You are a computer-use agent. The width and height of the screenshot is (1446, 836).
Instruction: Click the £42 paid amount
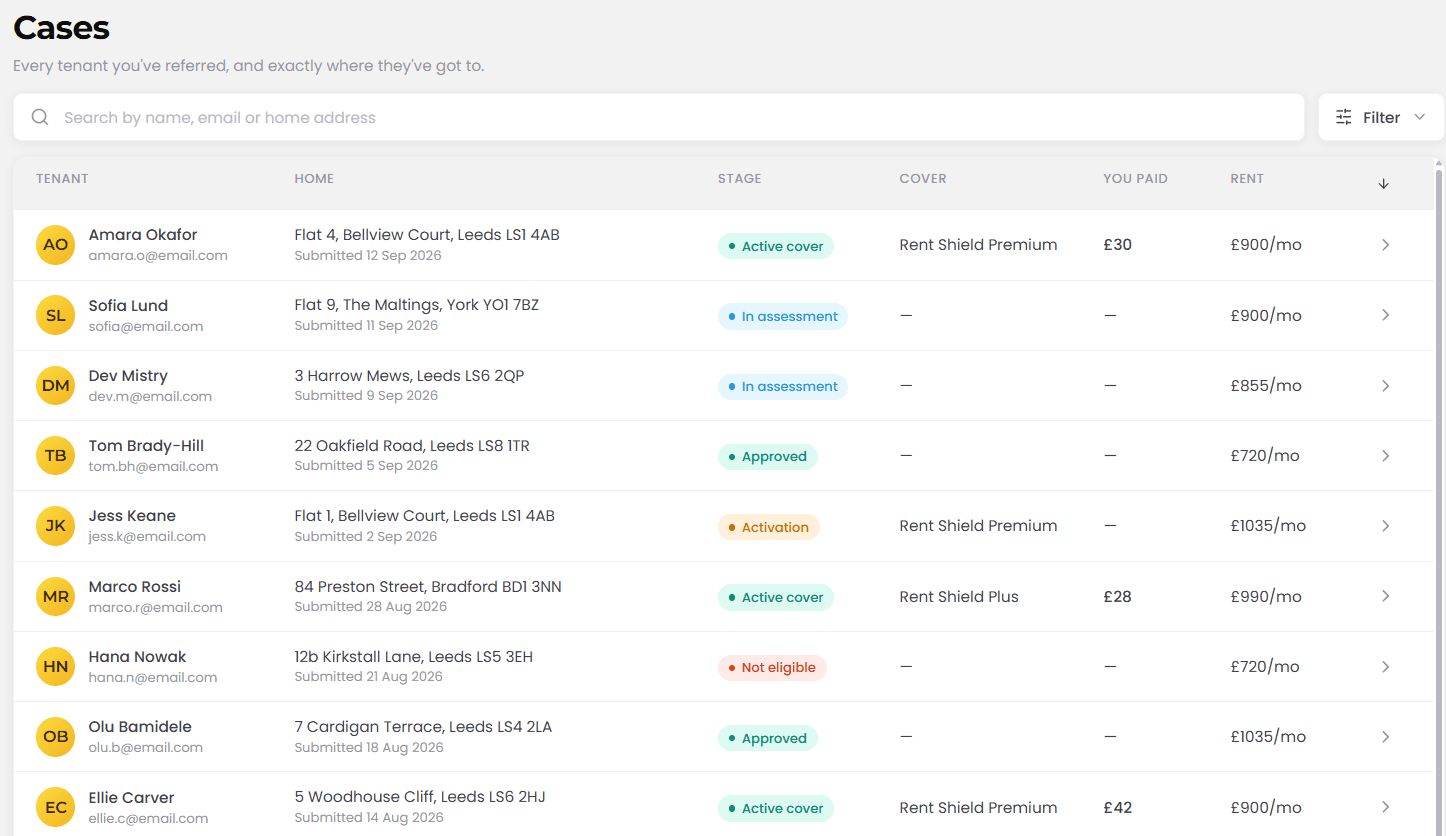1118,808
